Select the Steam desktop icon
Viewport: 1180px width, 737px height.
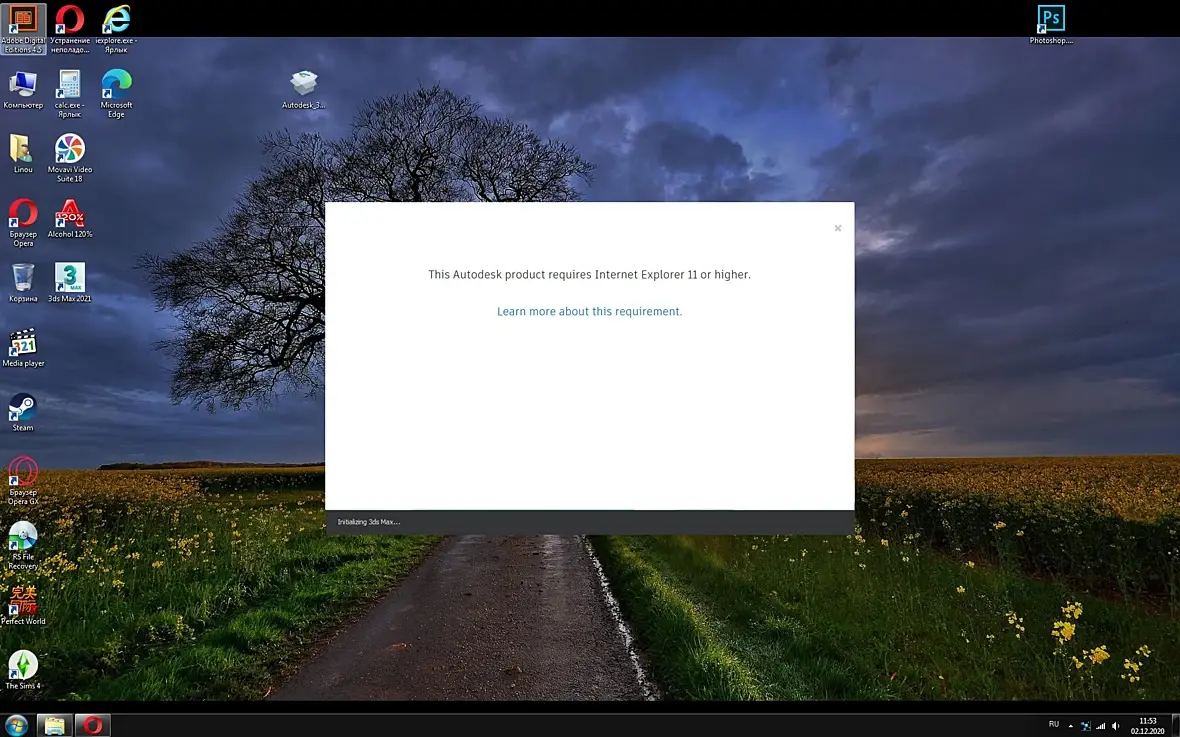(x=23, y=412)
